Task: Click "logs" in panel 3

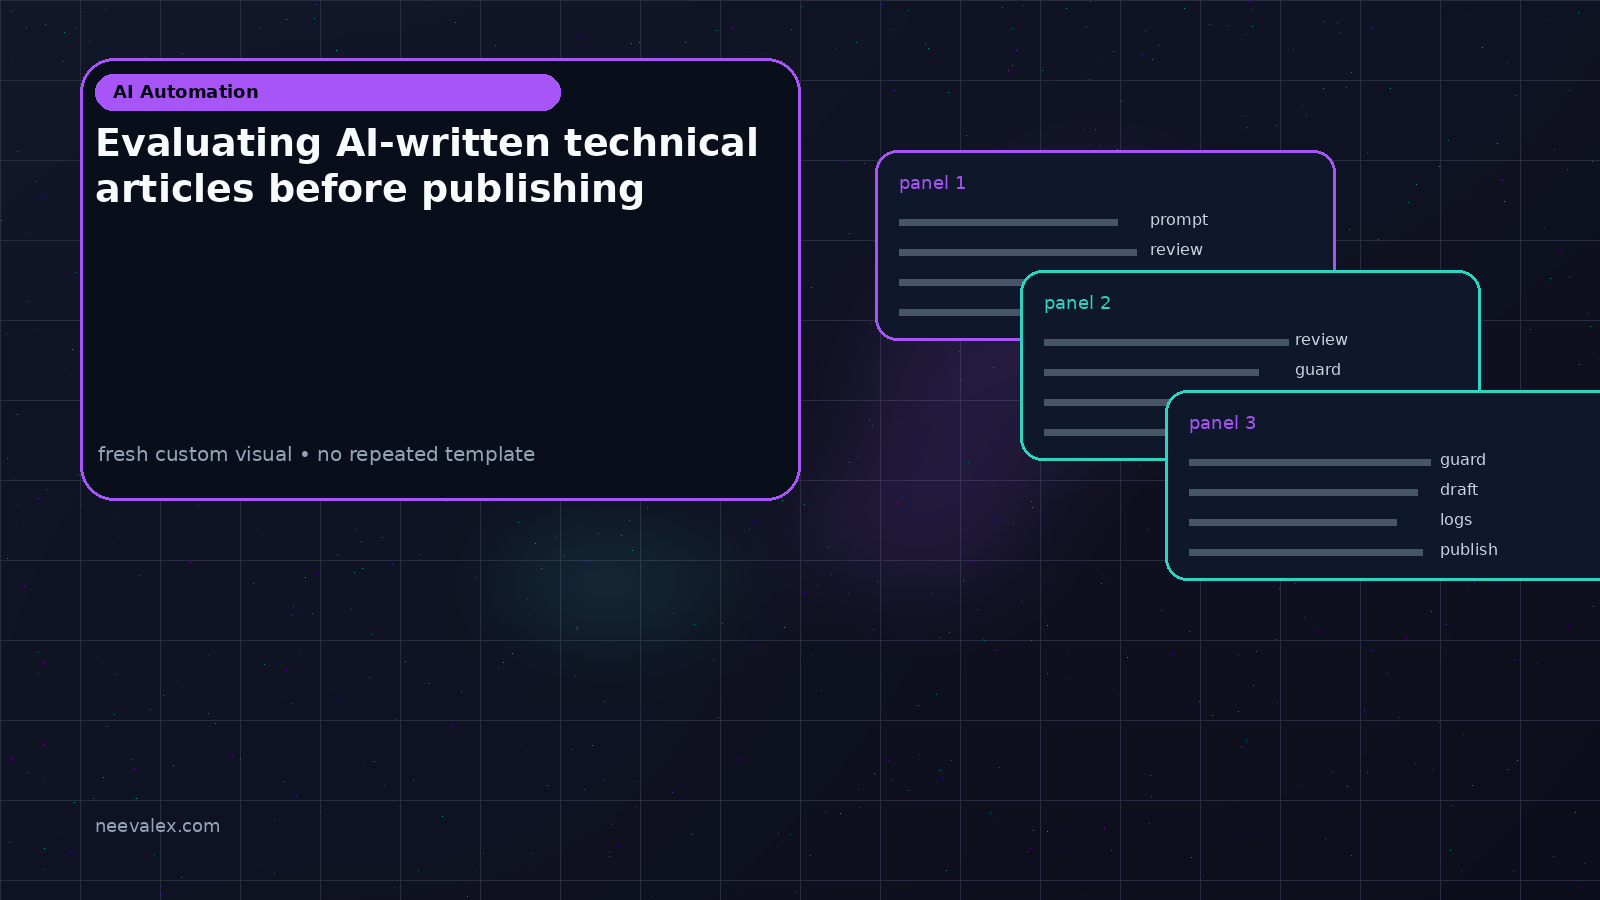Action: (1456, 520)
